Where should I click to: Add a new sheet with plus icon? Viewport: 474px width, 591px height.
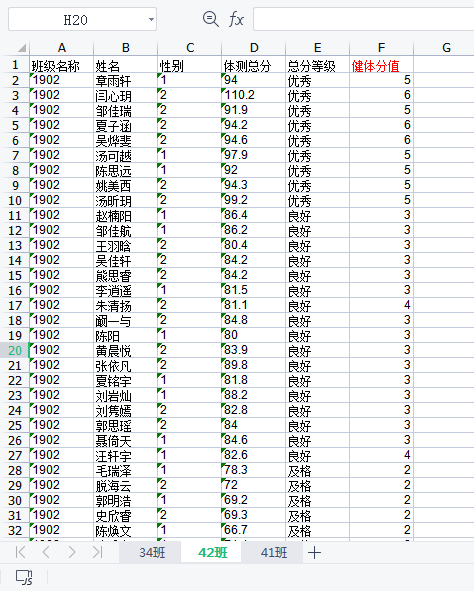[314, 553]
